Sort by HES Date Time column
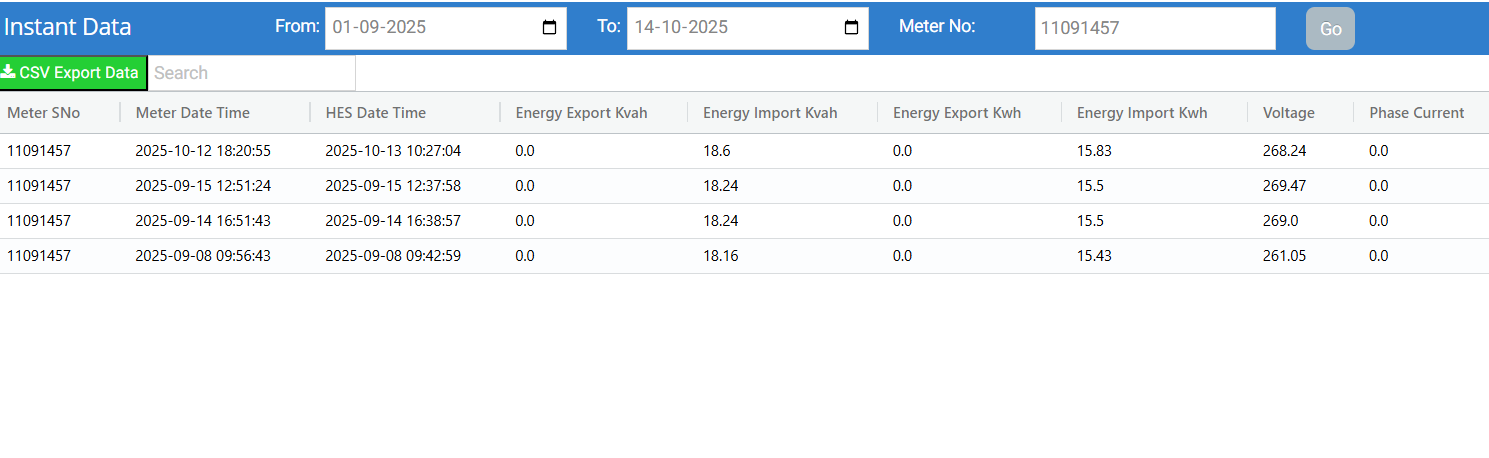 tap(376, 113)
